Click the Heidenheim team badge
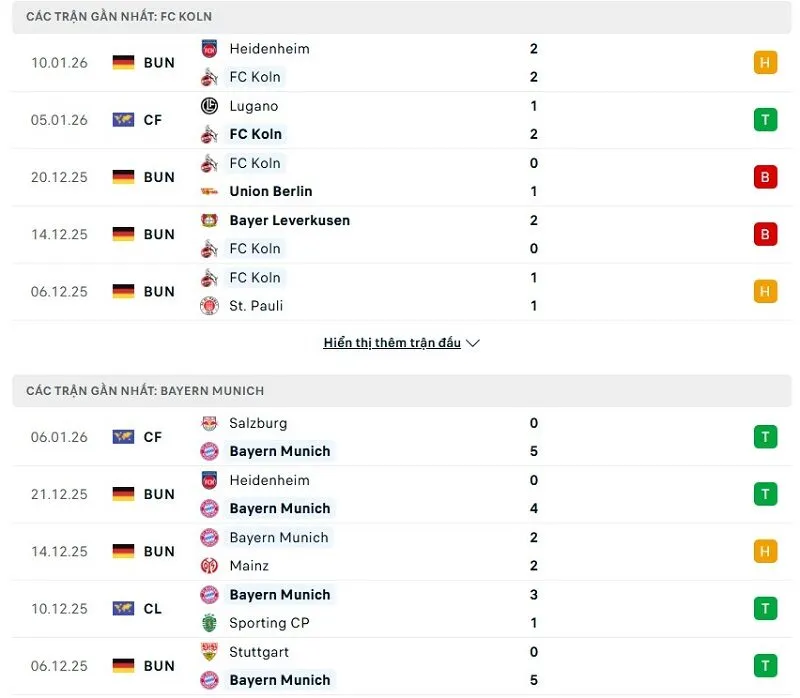The image size is (800, 698). click(x=210, y=47)
